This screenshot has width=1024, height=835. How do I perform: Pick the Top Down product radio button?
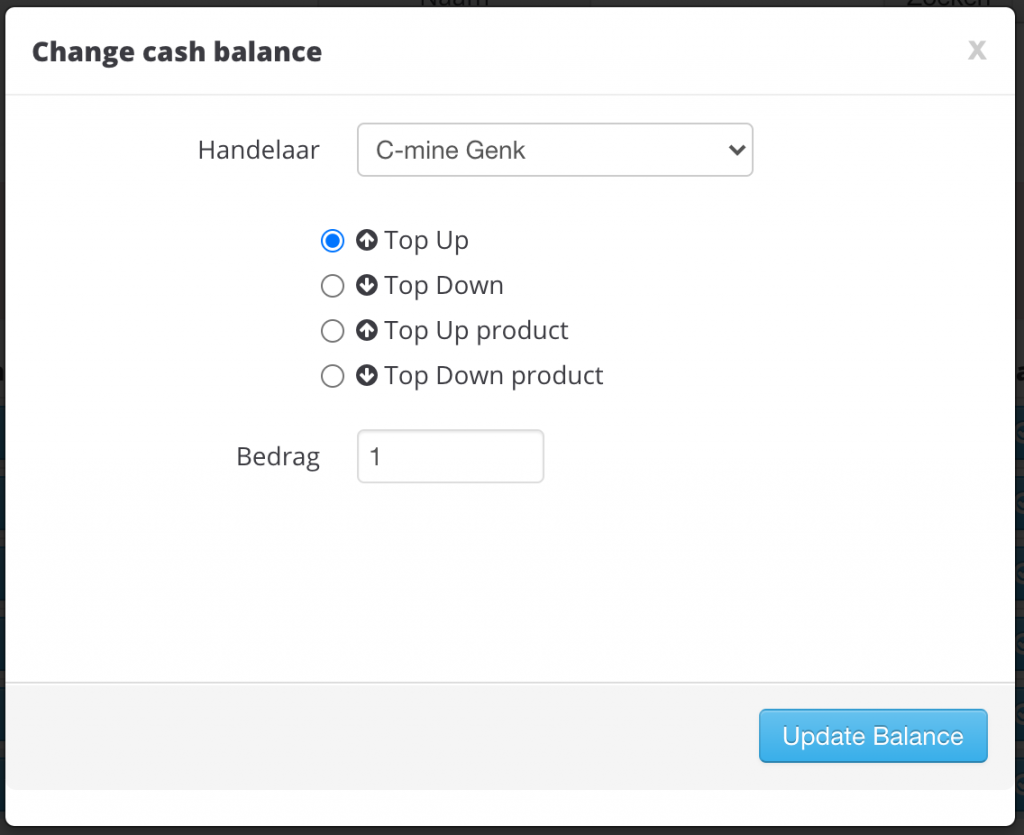[x=332, y=376]
